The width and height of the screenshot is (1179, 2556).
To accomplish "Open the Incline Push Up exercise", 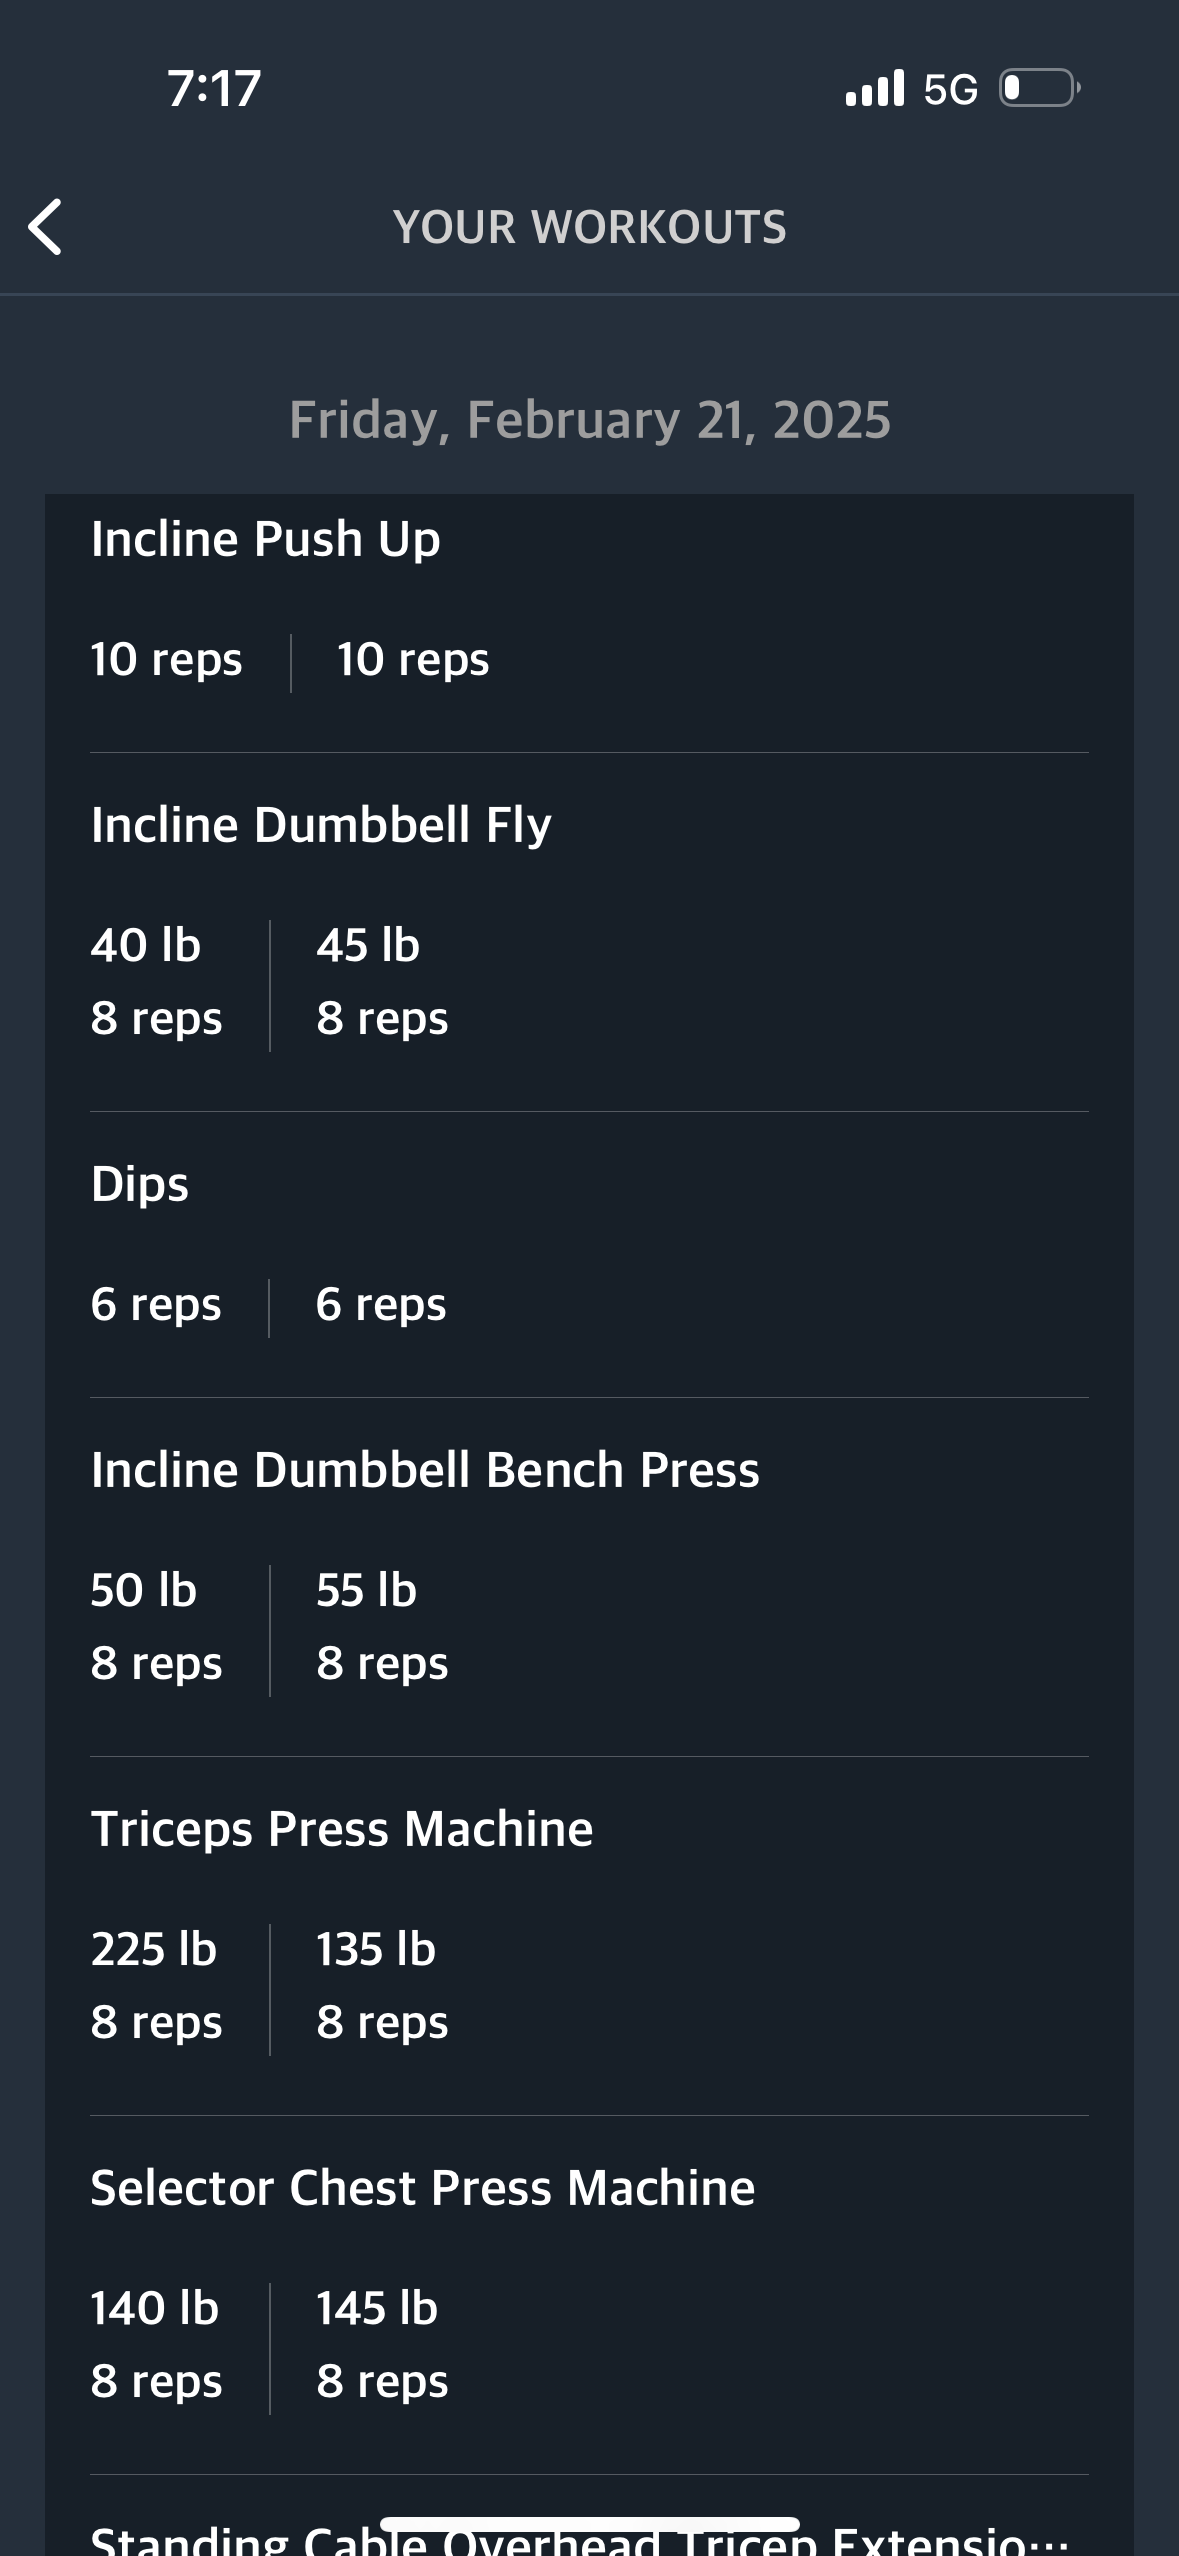I will 265,539.
